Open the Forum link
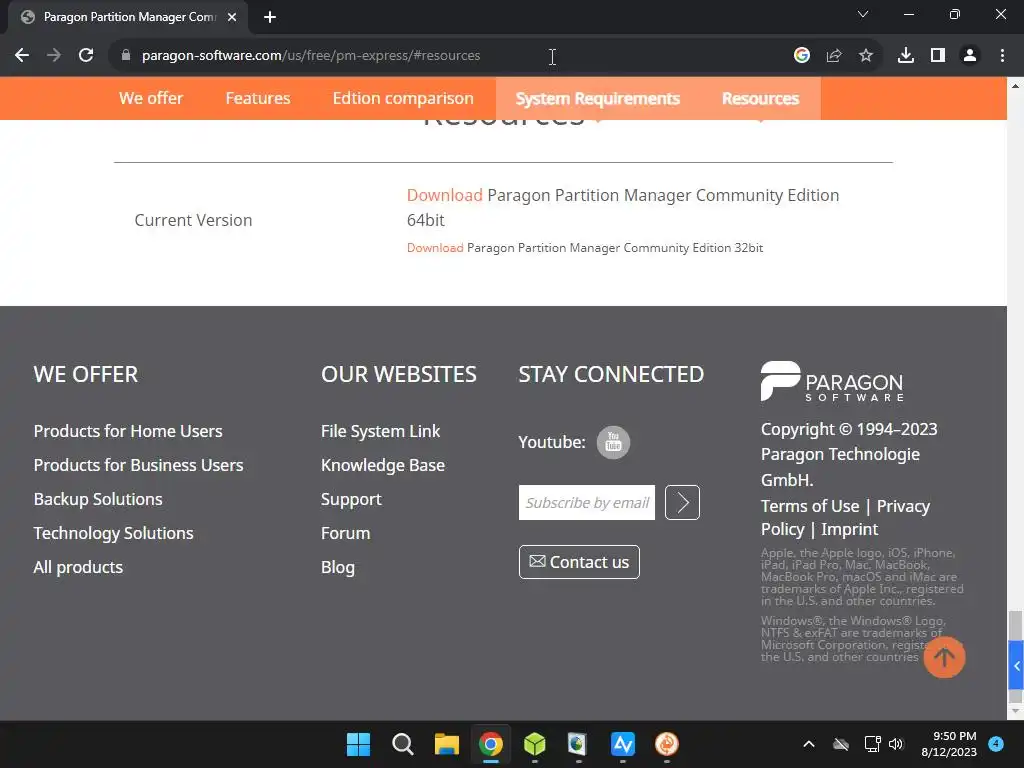This screenshot has height=768, width=1024. click(345, 533)
